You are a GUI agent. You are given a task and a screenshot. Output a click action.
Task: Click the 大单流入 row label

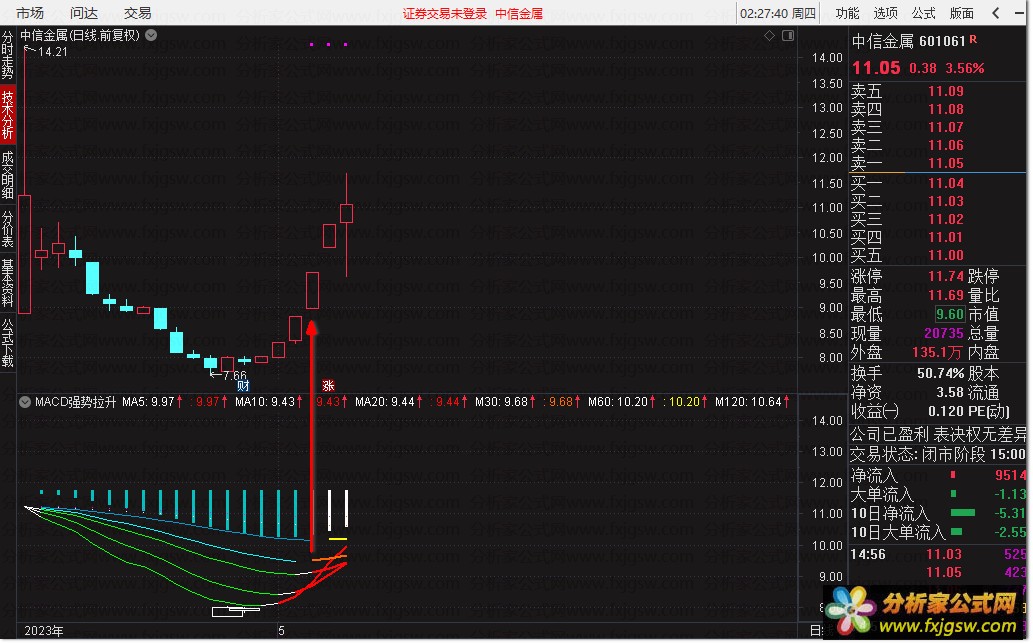point(882,493)
